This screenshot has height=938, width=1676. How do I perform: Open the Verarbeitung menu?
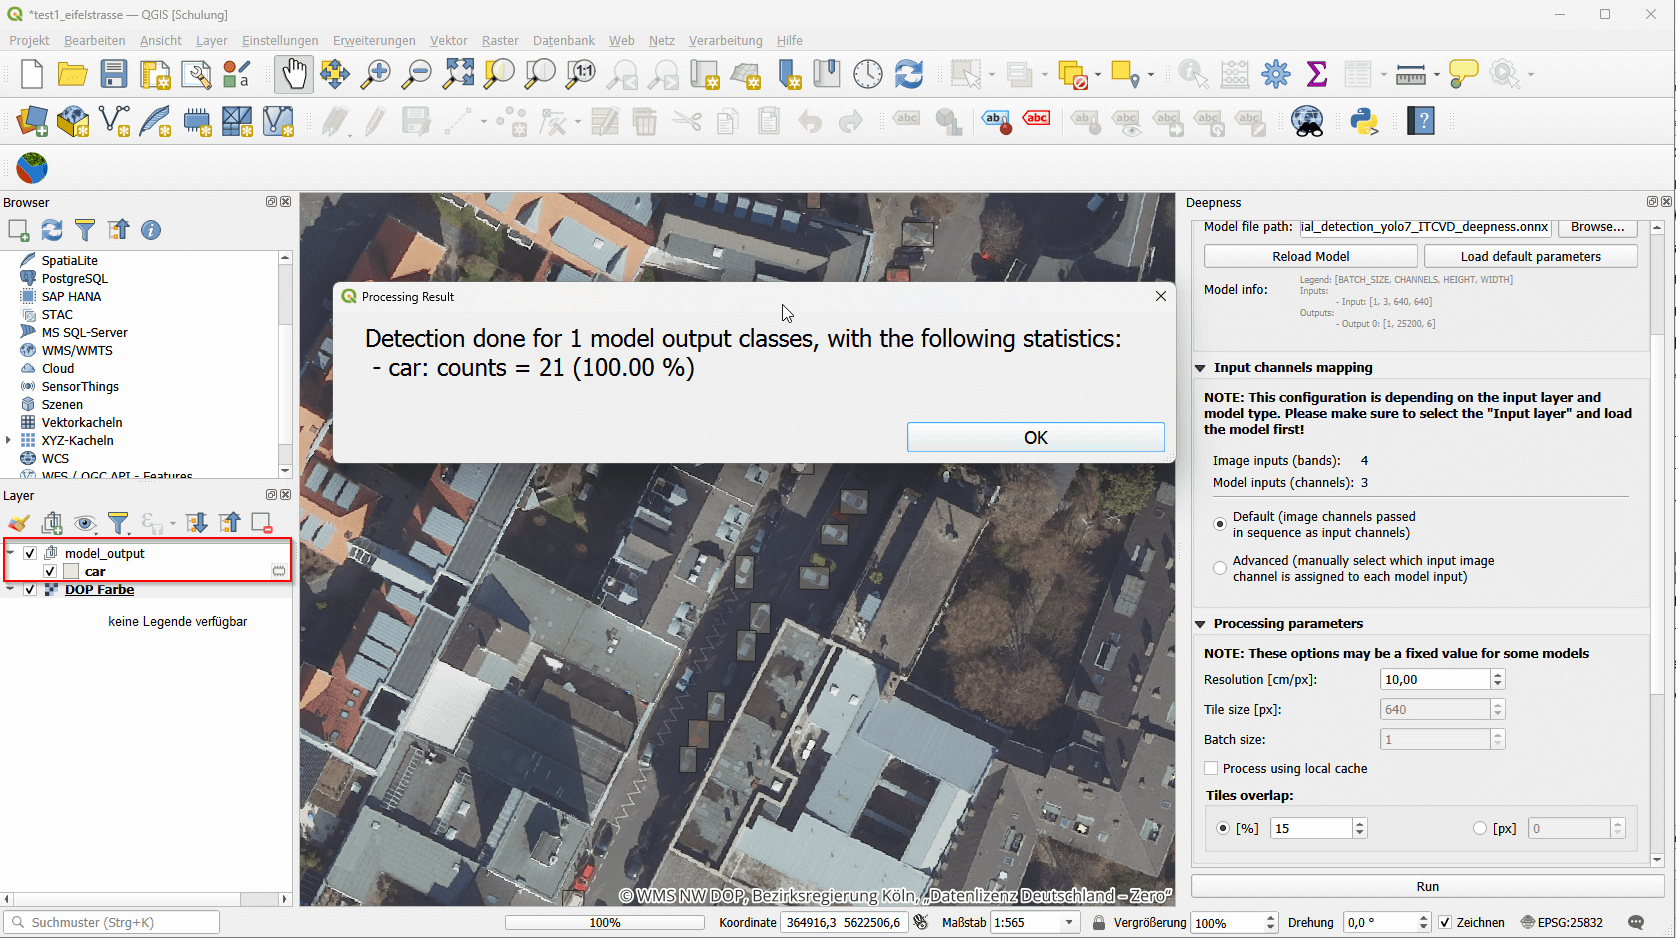click(x=725, y=40)
